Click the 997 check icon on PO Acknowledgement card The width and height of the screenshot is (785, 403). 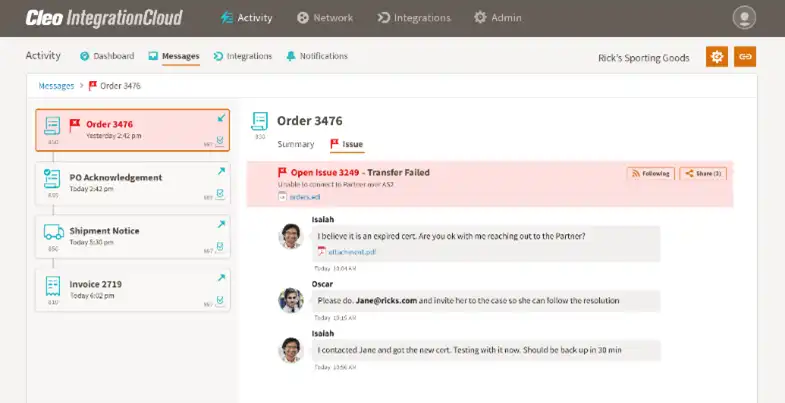220,194
